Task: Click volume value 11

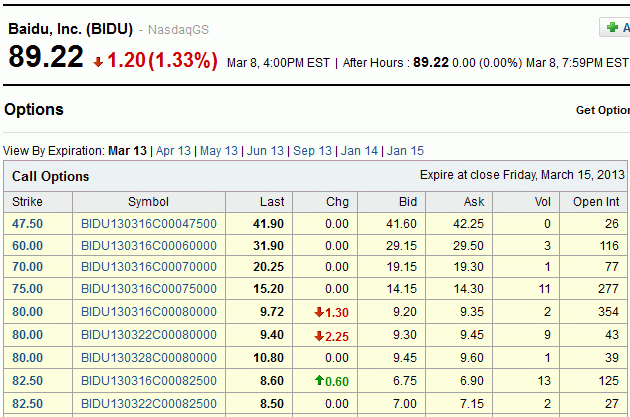Action: (x=544, y=288)
